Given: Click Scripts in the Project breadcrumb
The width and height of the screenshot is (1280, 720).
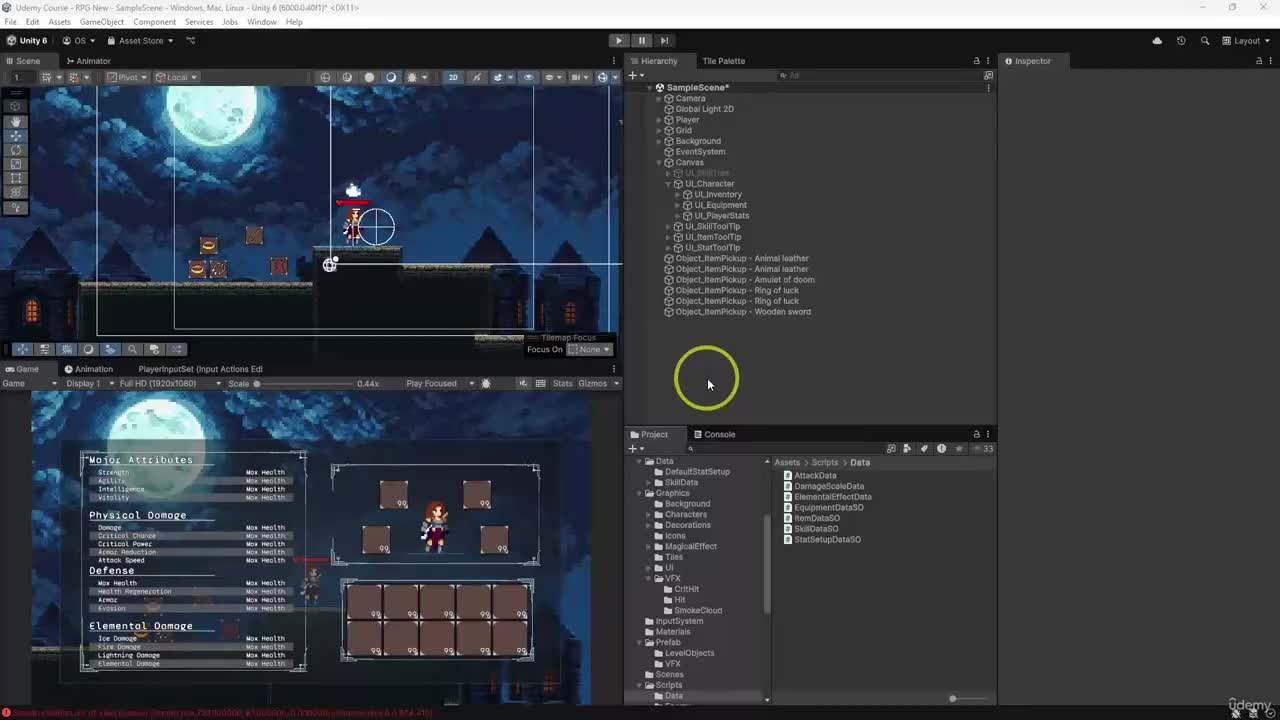Looking at the screenshot, I should point(825,463).
